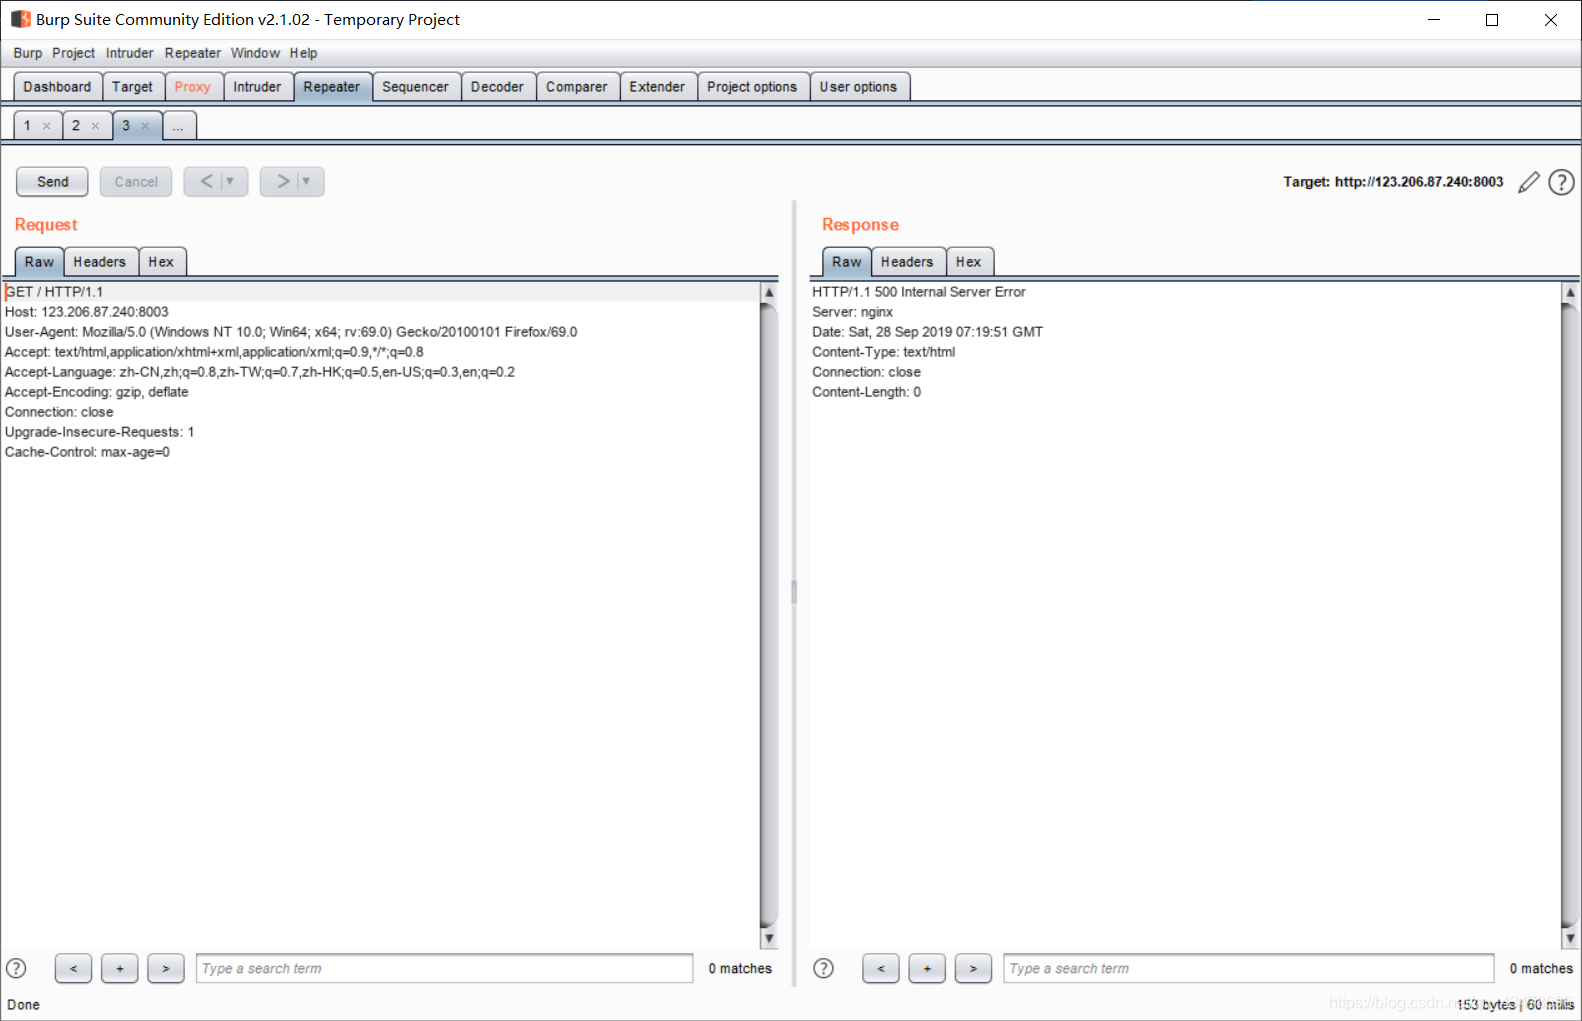Click 'Server: nginx' response line
Viewport: 1582px width, 1021px height.
click(x=852, y=312)
